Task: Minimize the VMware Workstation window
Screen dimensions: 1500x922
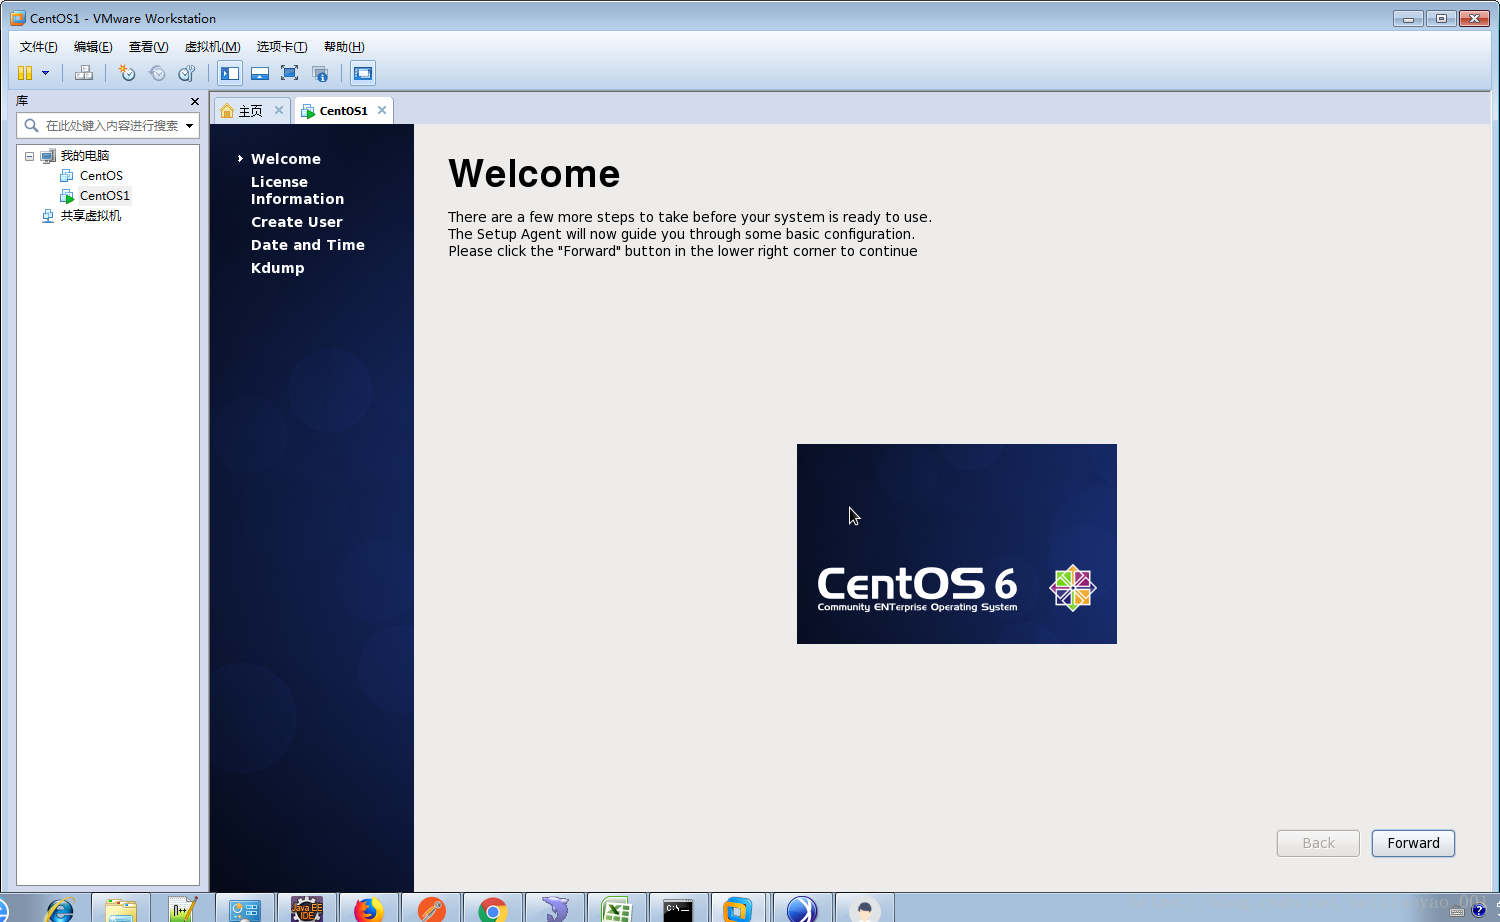Action: [1408, 18]
